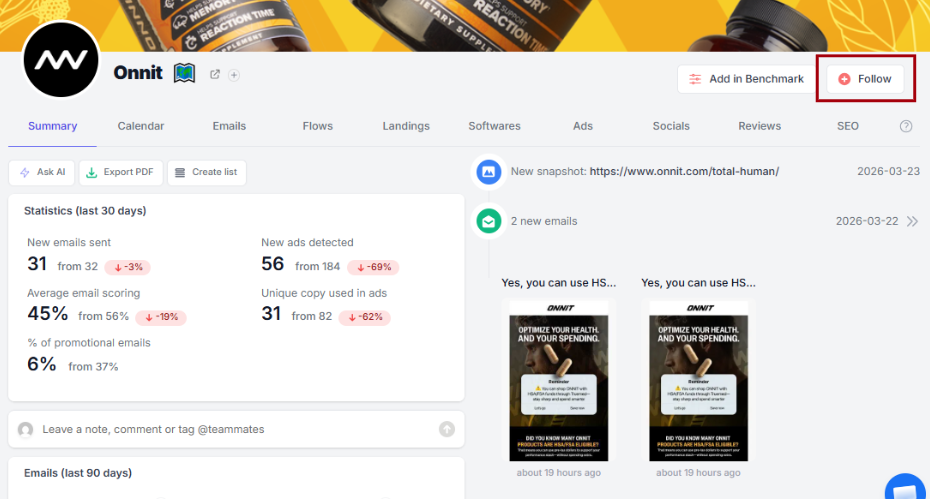Click the 2 new emails text
This screenshot has width=930, height=499.
click(x=544, y=221)
